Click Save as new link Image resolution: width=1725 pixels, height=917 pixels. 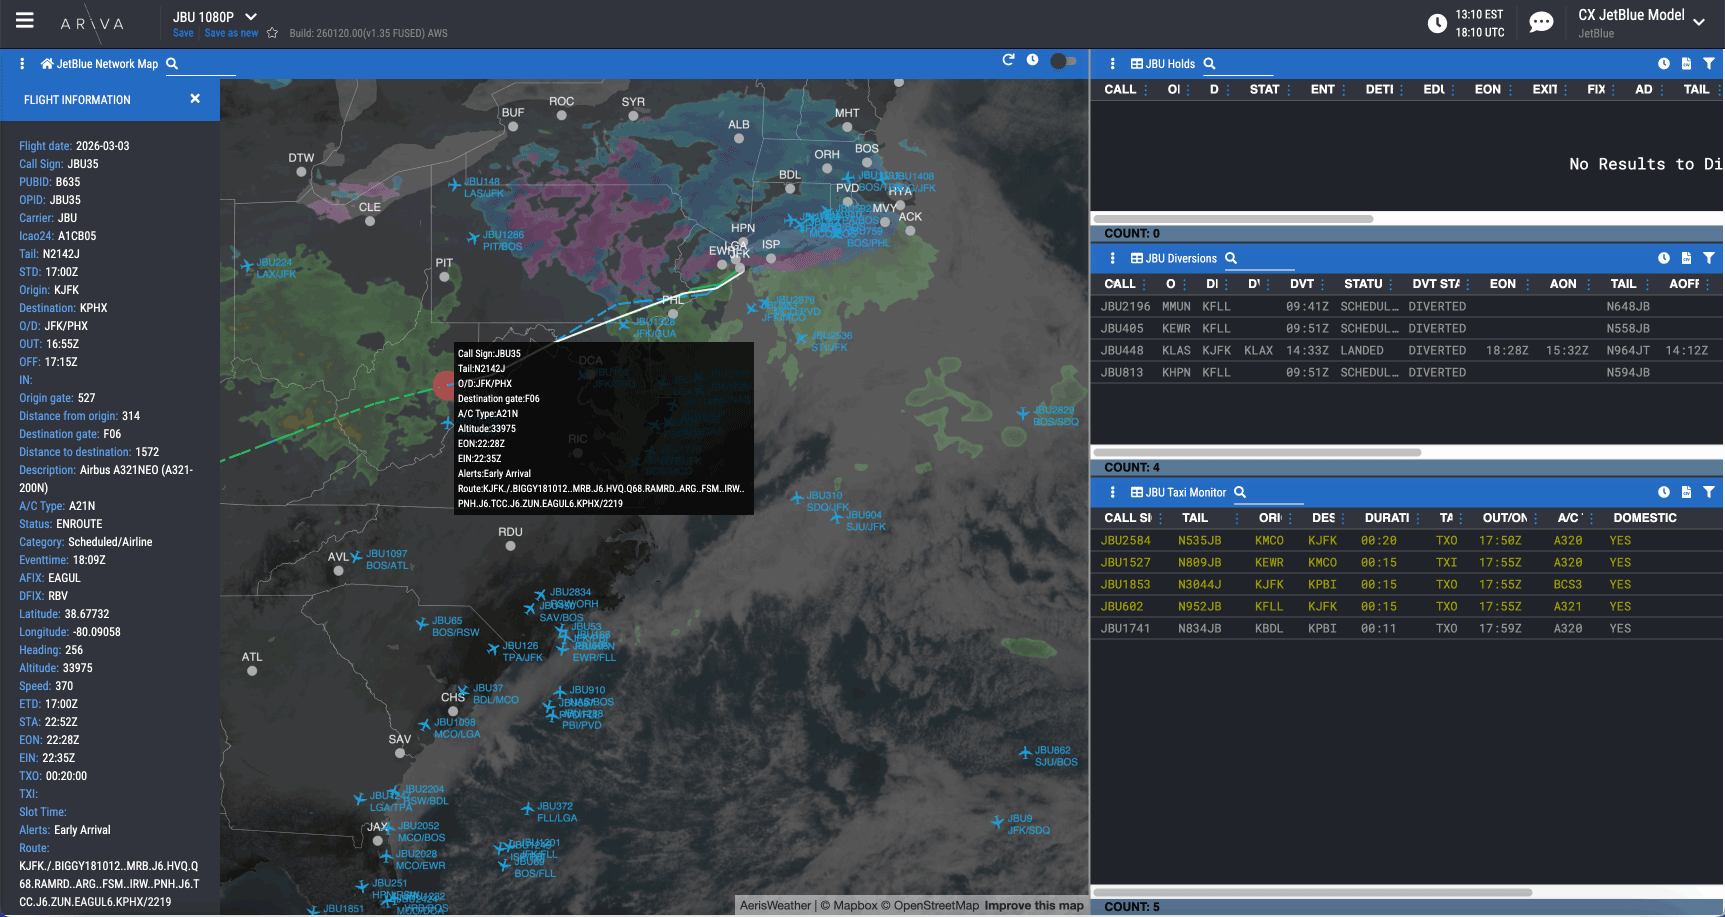pyautogui.click(x=231, y=33)
